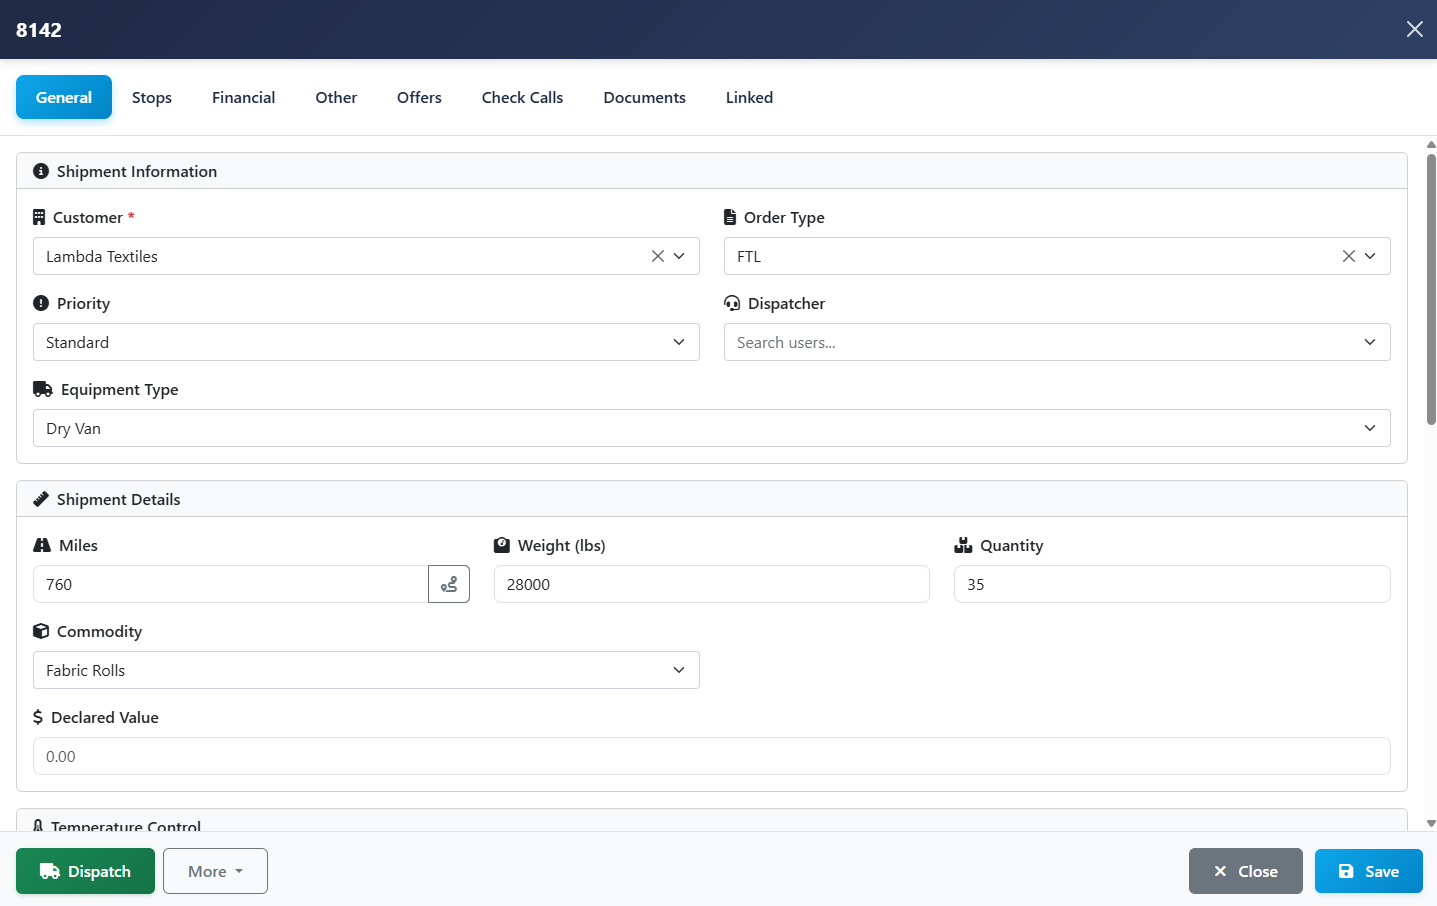Clear the Lambda Textiles customer selection
The height and width of the screenshot is (906, 1437).
click(657, 256)
